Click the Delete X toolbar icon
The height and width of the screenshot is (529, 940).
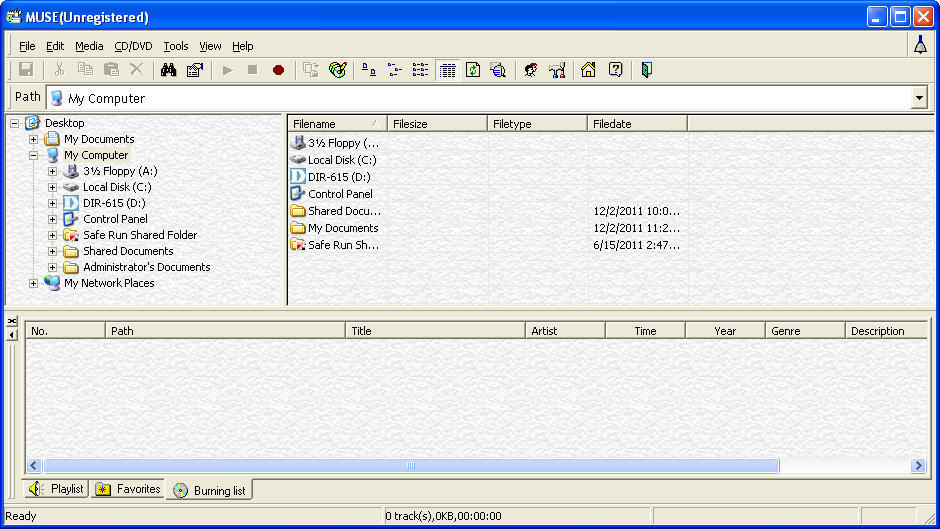tap(137, 70)
